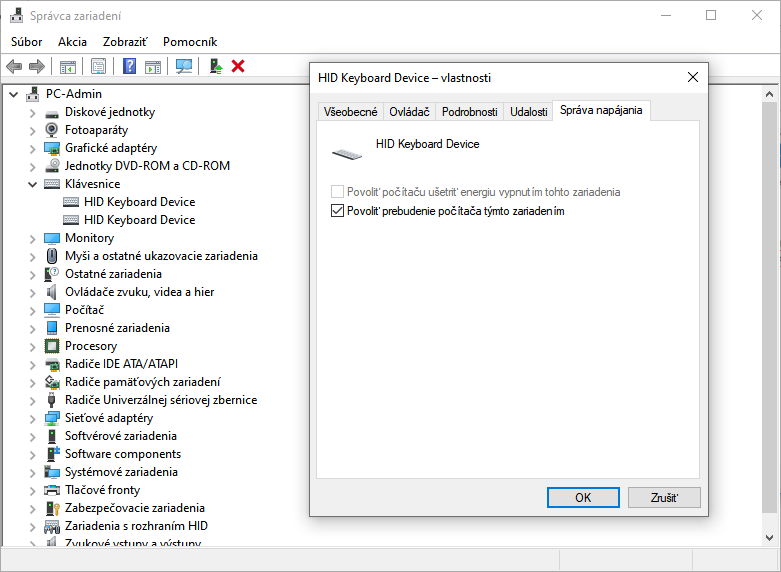This screenshot has width=781, height=572.
Task: Click the Update driver green arrow icon
Action: coord(215,66)
